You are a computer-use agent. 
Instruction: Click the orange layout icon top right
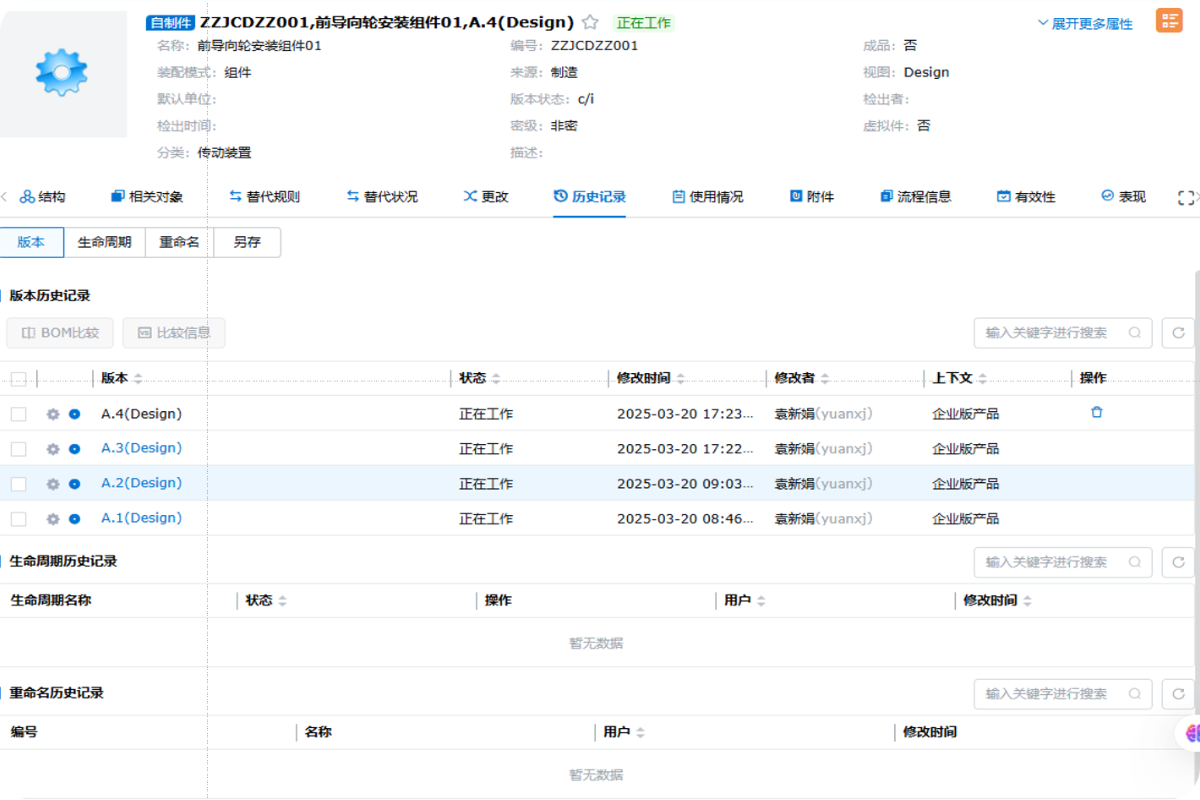point(1169,21)
